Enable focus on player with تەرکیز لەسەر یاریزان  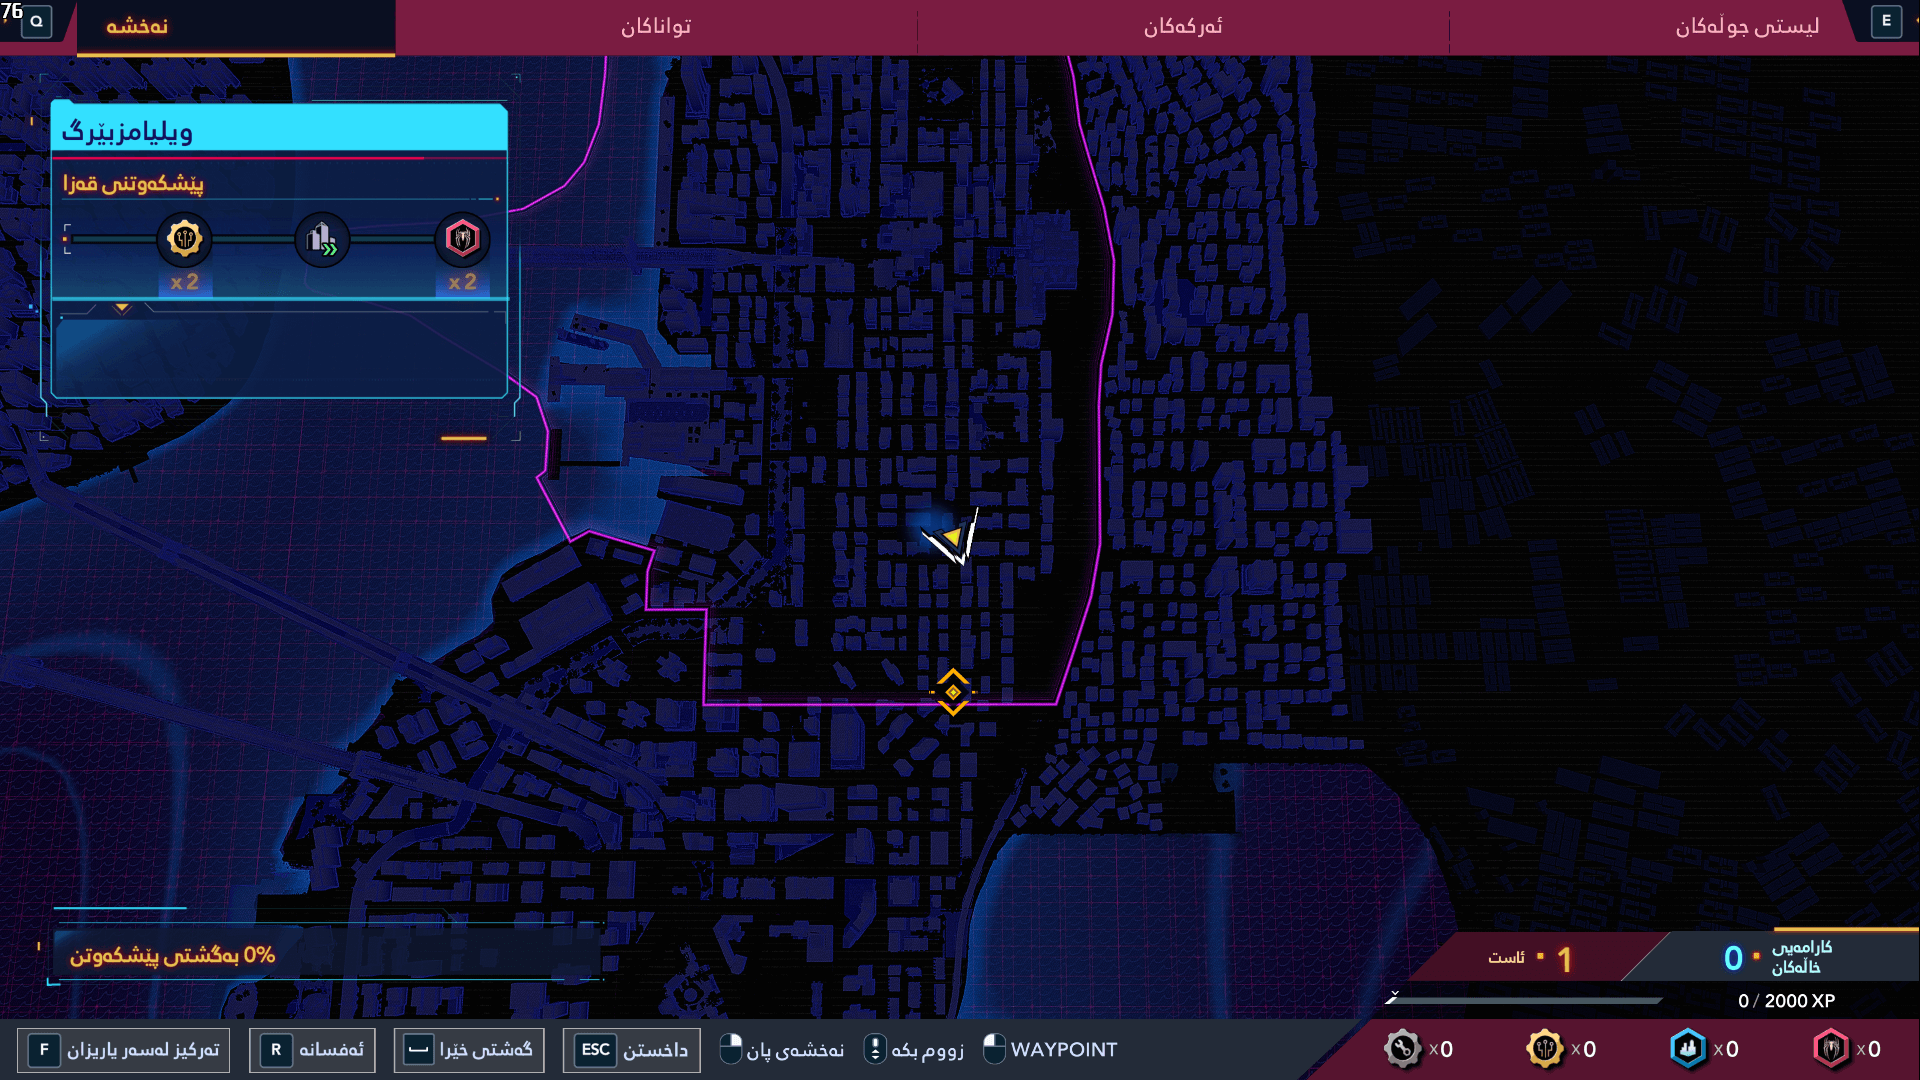124,1050
